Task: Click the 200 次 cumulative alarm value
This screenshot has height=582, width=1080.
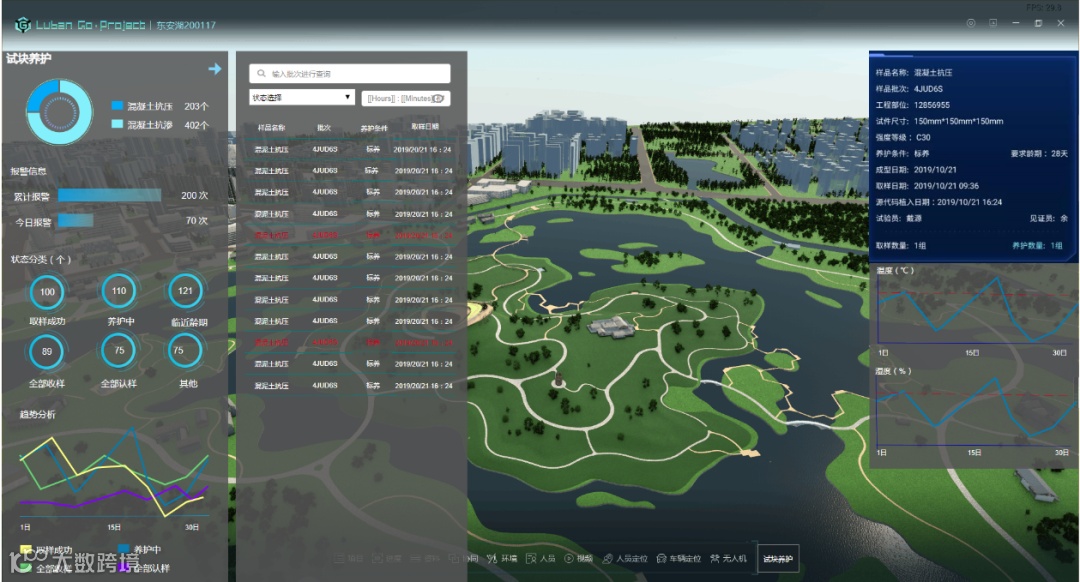Action: pos(194,196)
